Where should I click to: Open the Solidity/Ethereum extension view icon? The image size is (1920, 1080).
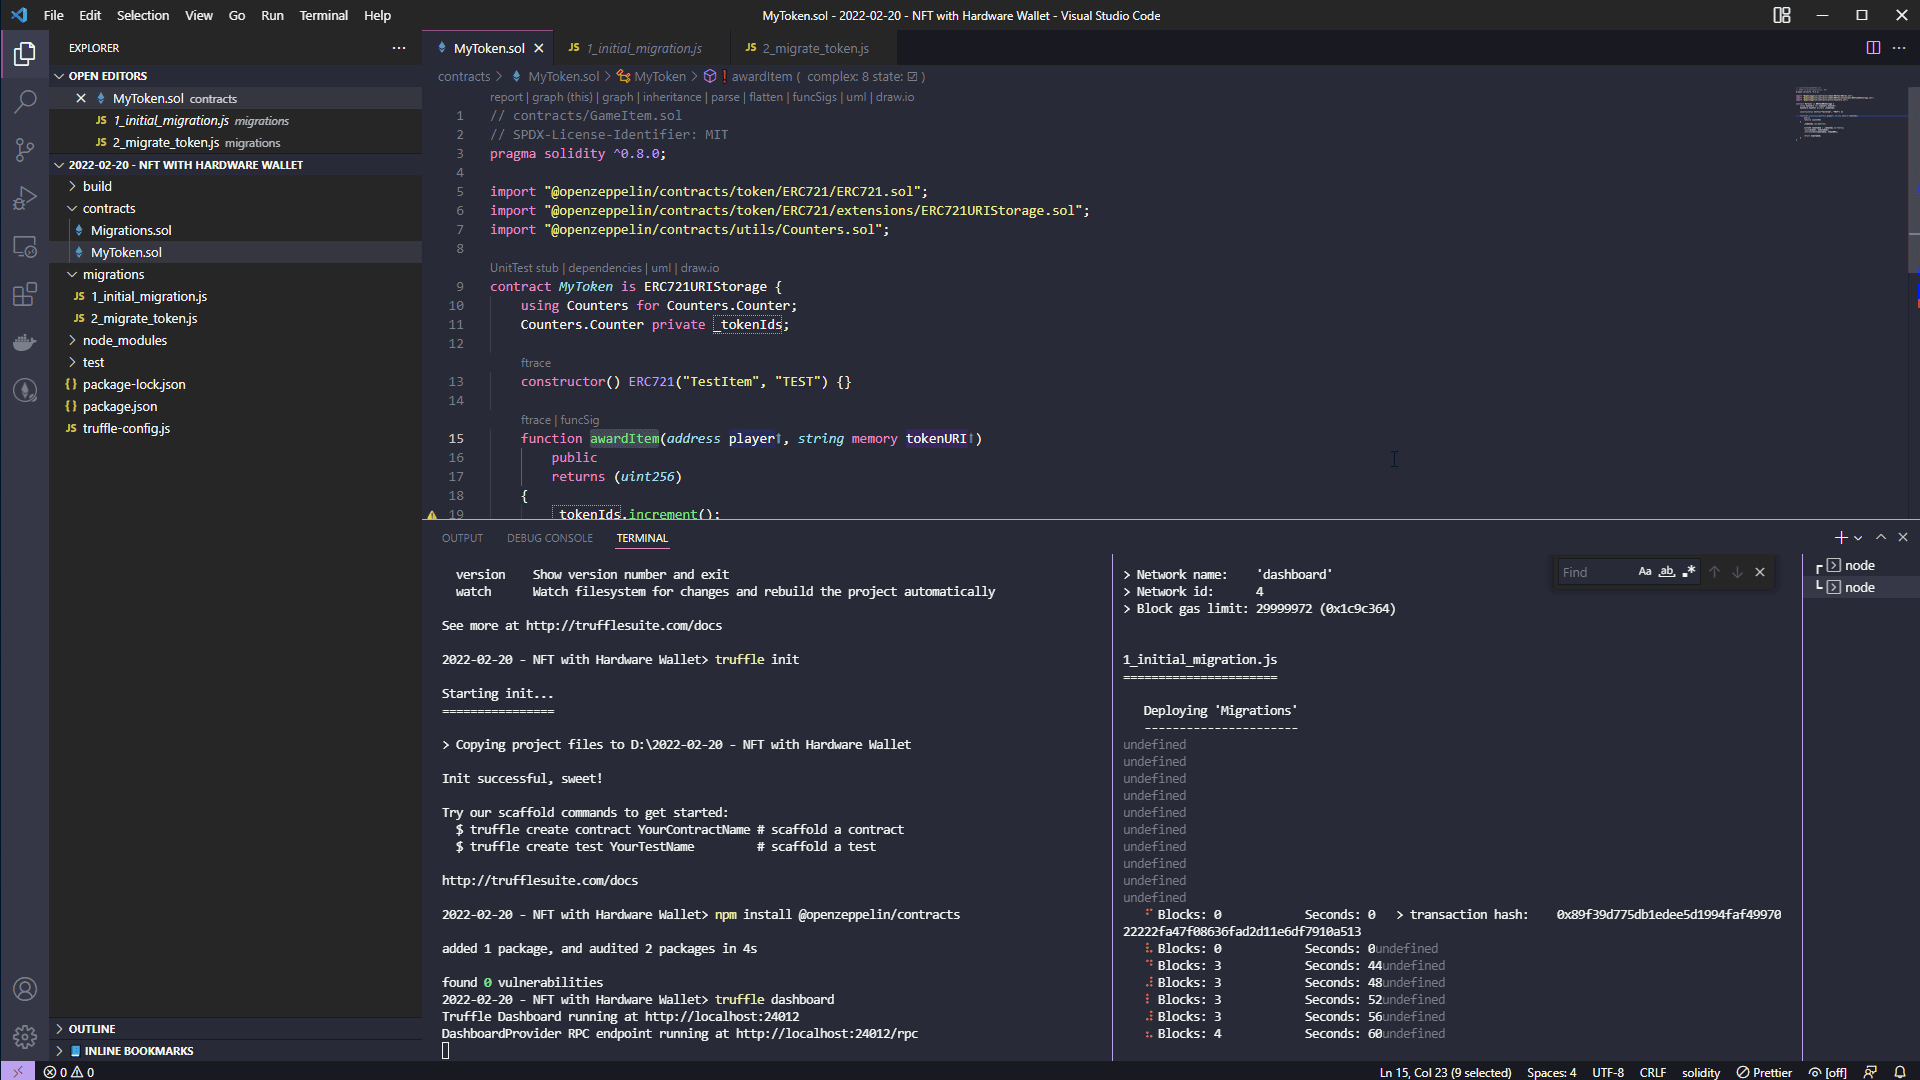[25, 390]
